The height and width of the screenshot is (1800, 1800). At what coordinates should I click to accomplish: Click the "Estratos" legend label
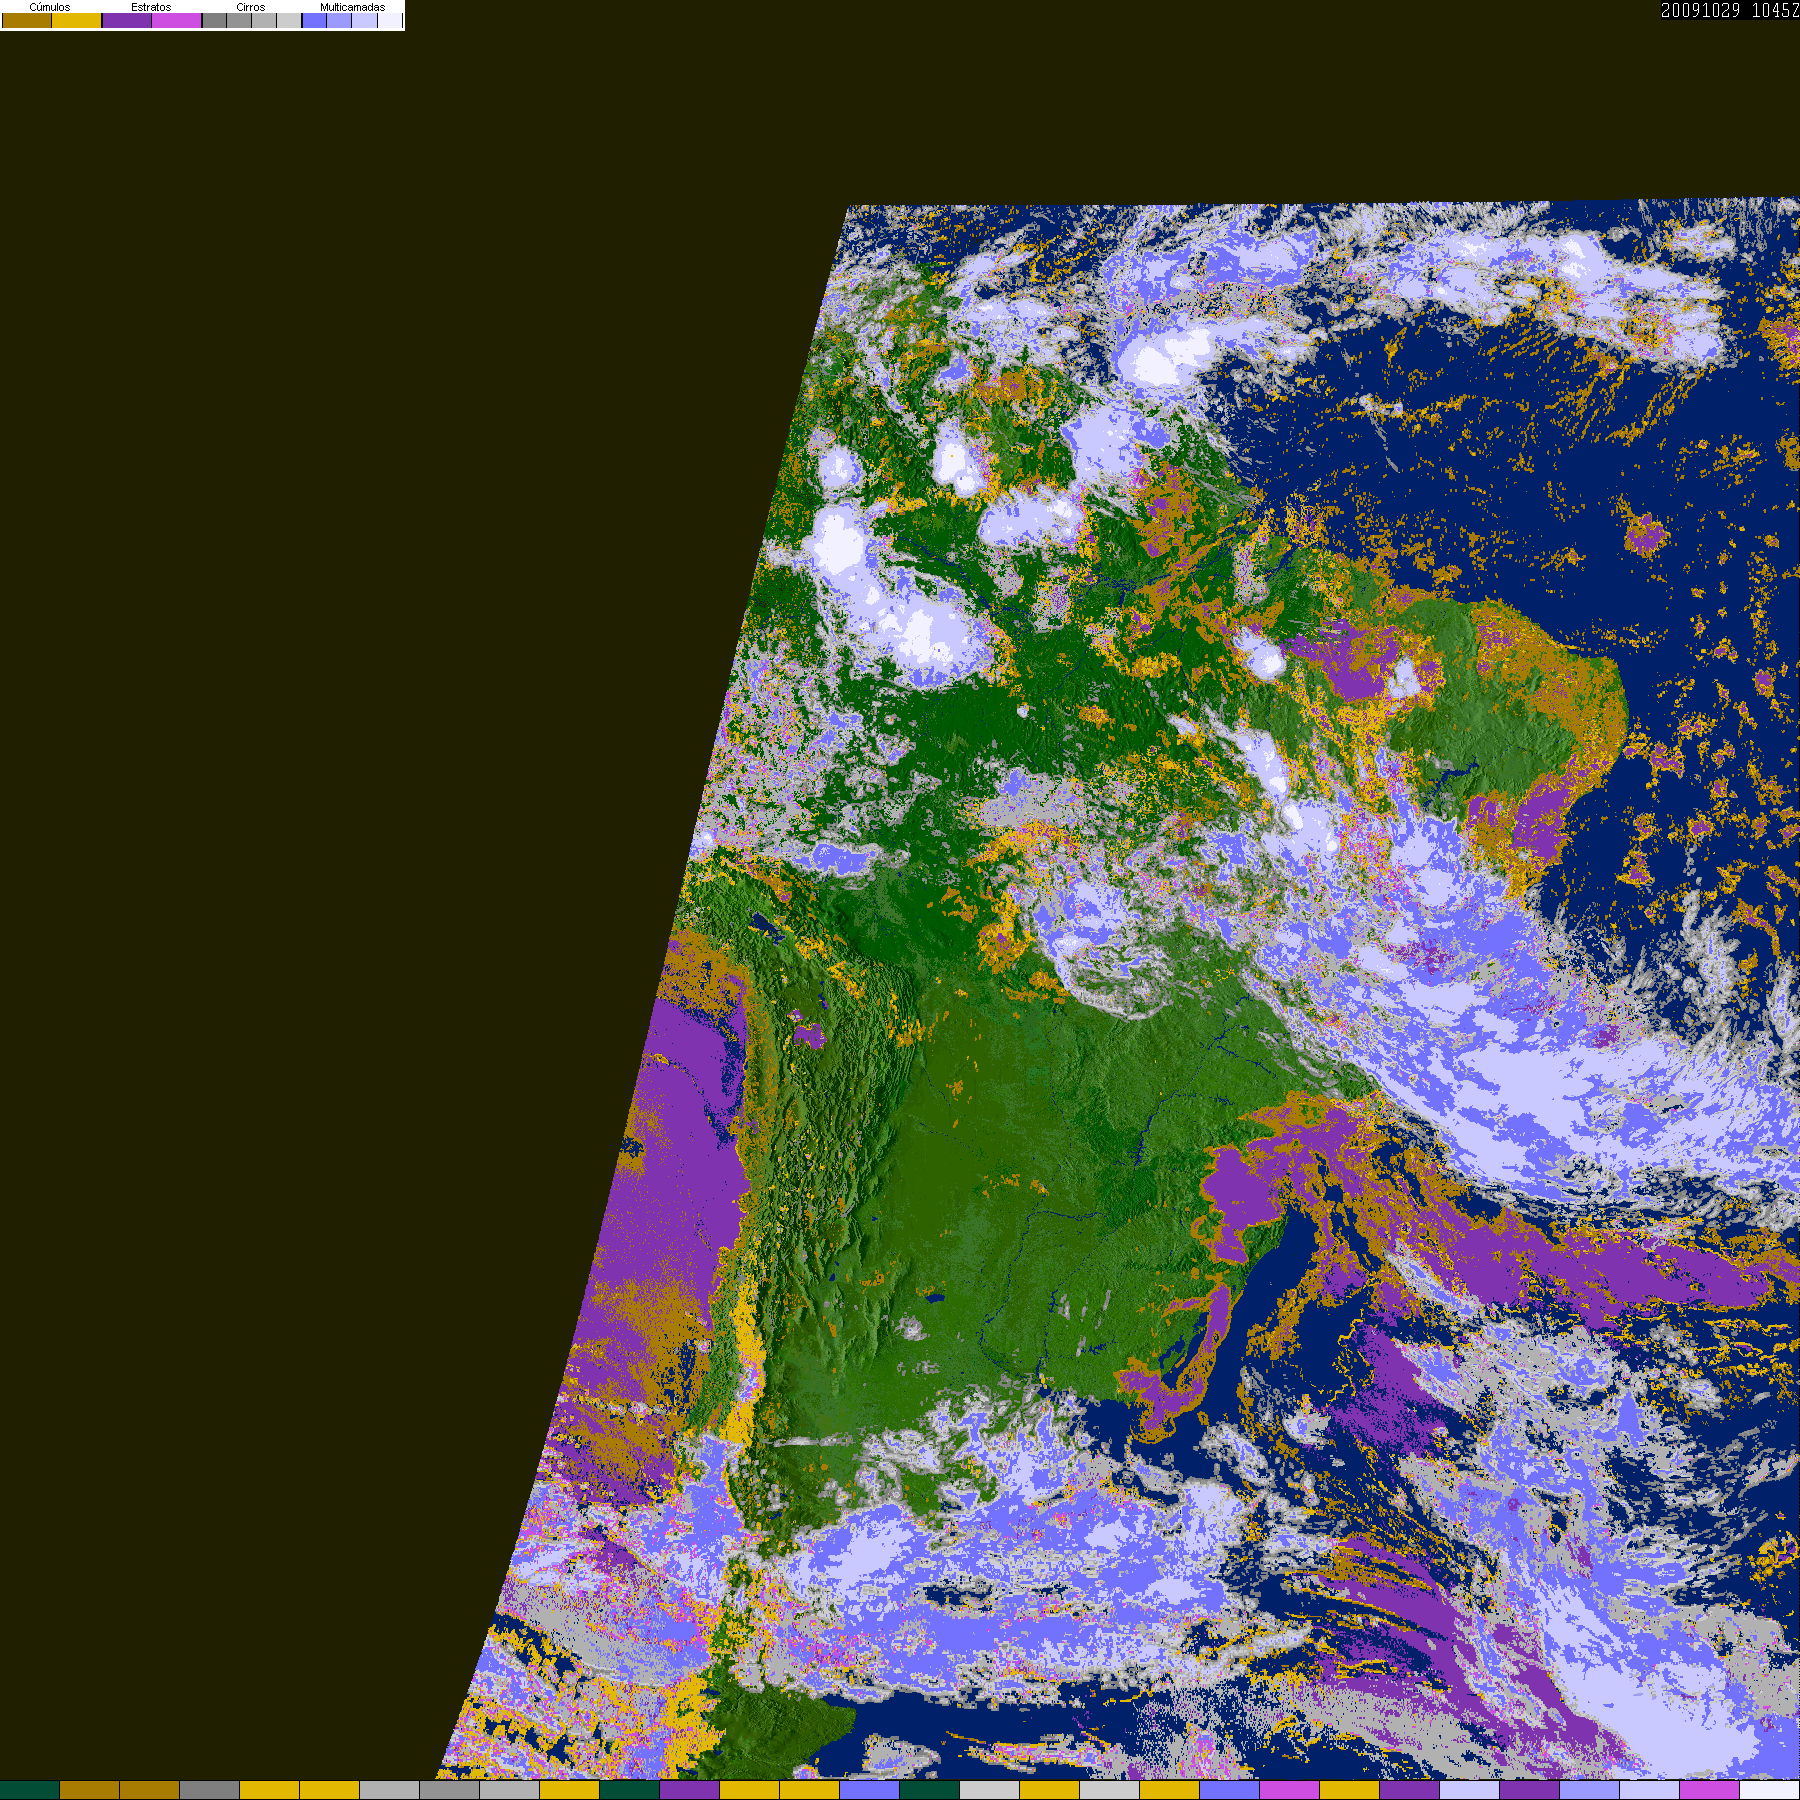click(151, 7)
